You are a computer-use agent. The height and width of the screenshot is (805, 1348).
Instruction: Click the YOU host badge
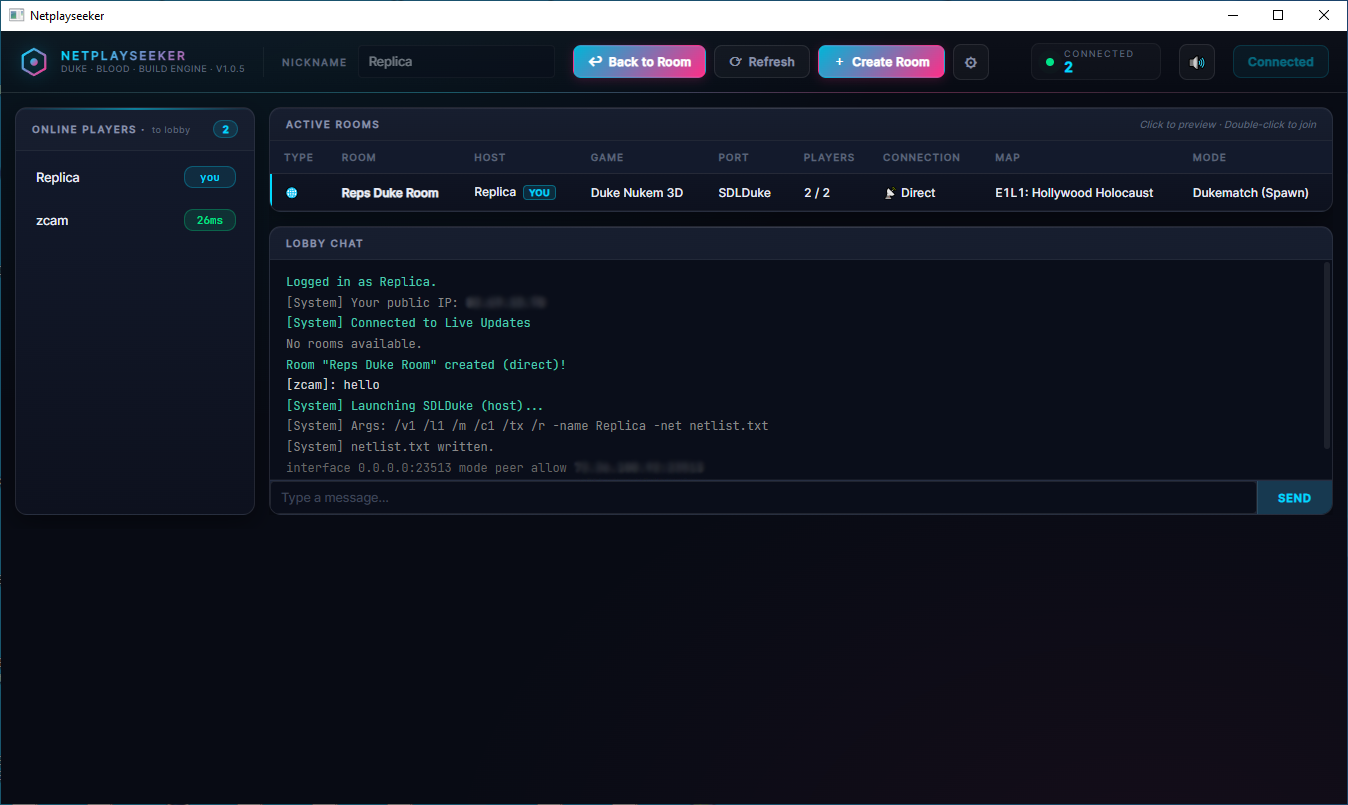coord(539,193)
